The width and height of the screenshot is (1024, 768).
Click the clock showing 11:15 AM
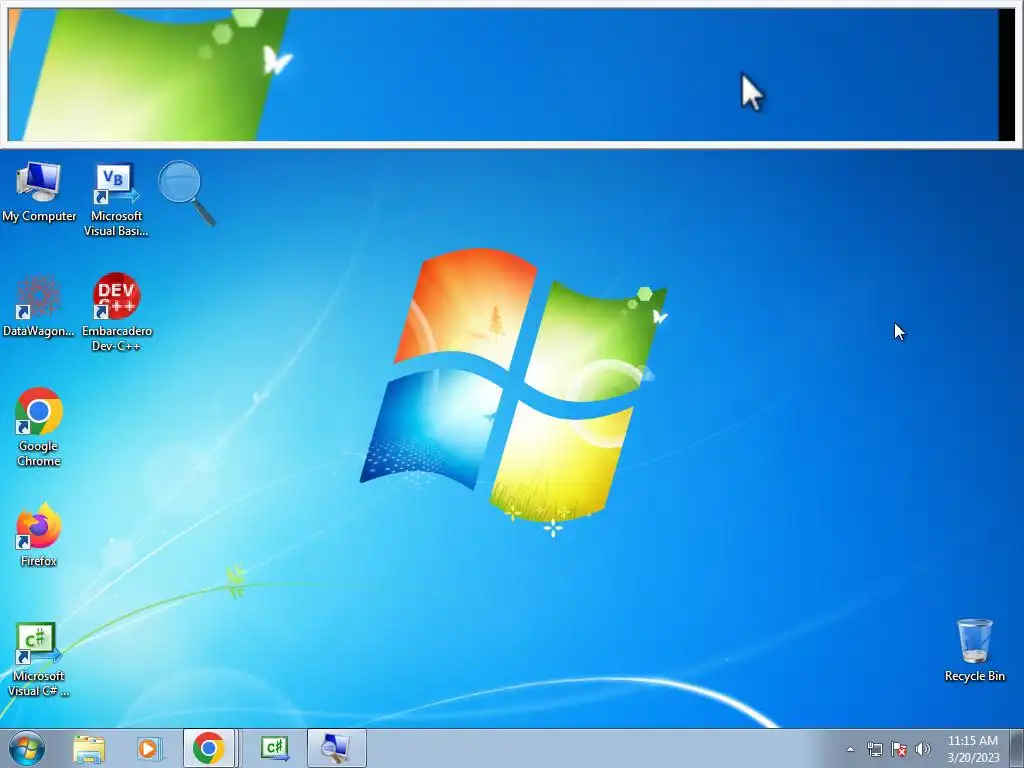[x=973, y=749]
